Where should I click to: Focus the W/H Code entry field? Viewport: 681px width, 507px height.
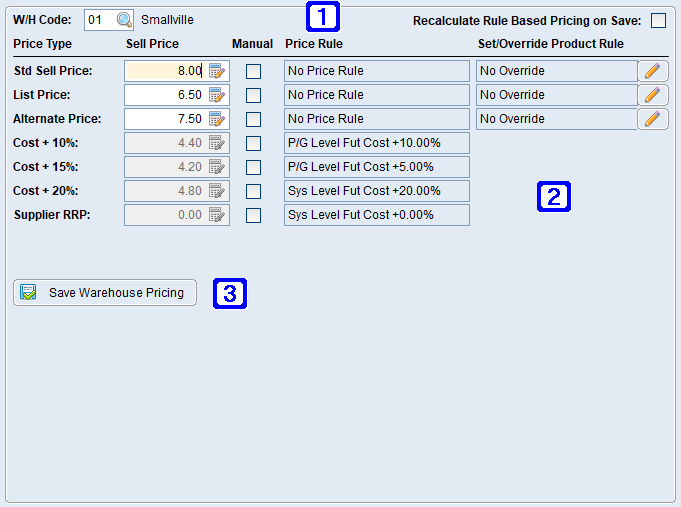click(98, 20)
